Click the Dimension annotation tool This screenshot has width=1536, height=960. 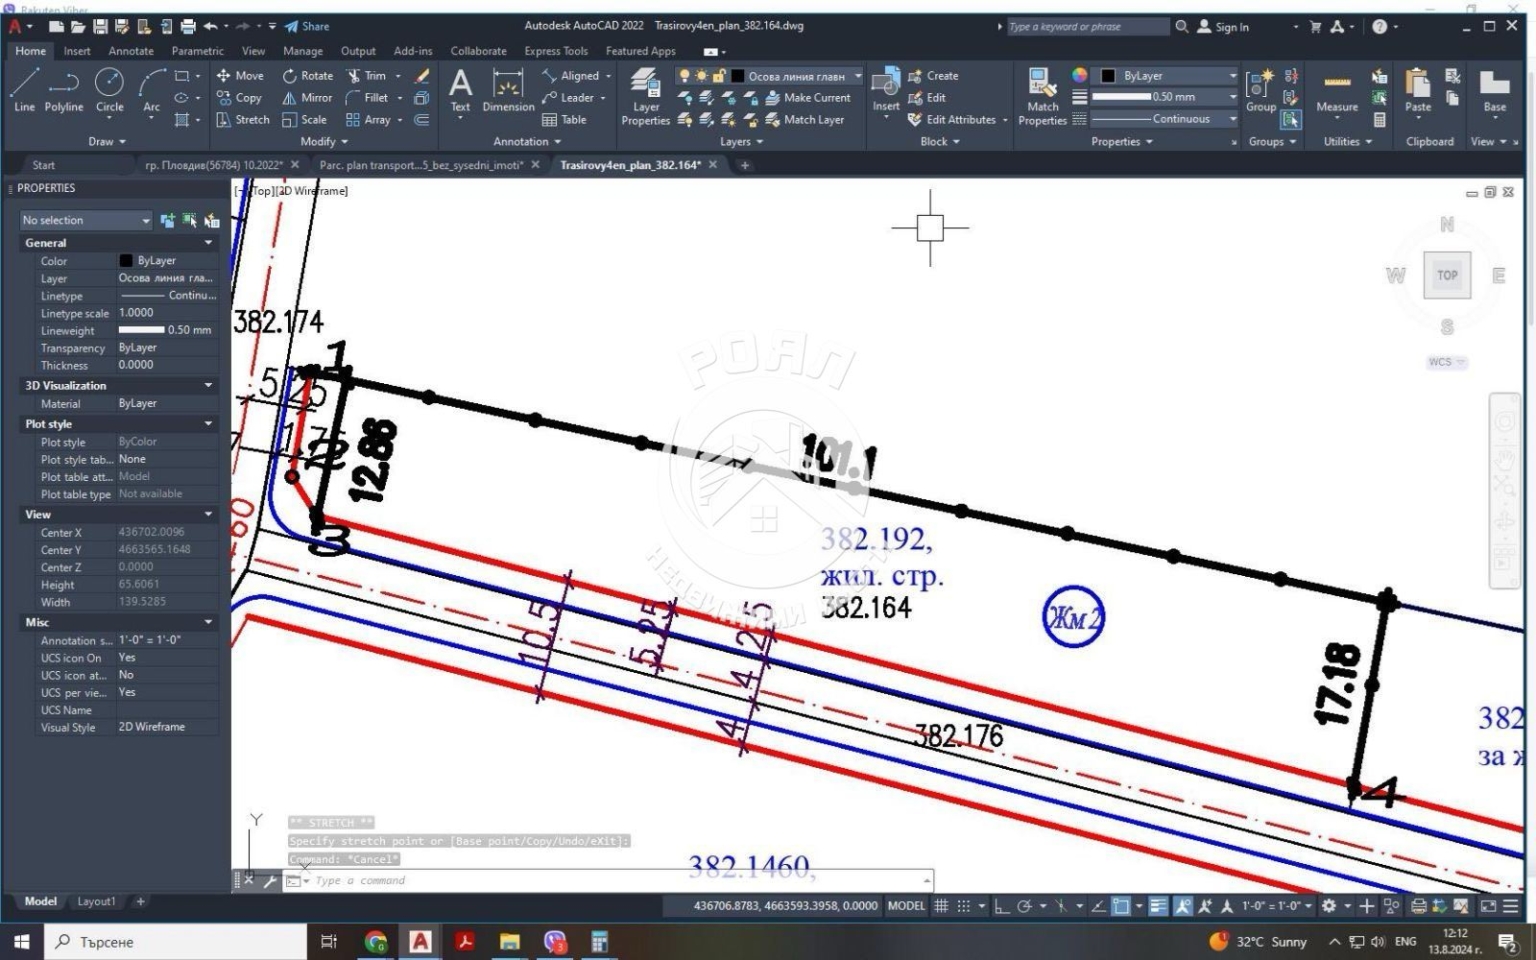[x=508, y=92]
